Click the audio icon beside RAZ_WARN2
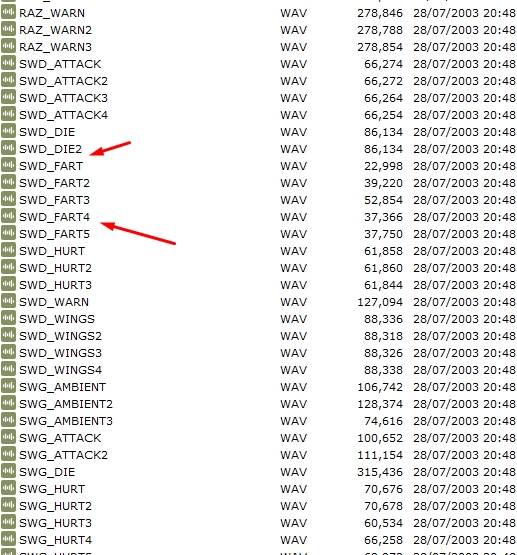Screen dimensions: 517x555 pyautogui.click(x=8, y=29)
